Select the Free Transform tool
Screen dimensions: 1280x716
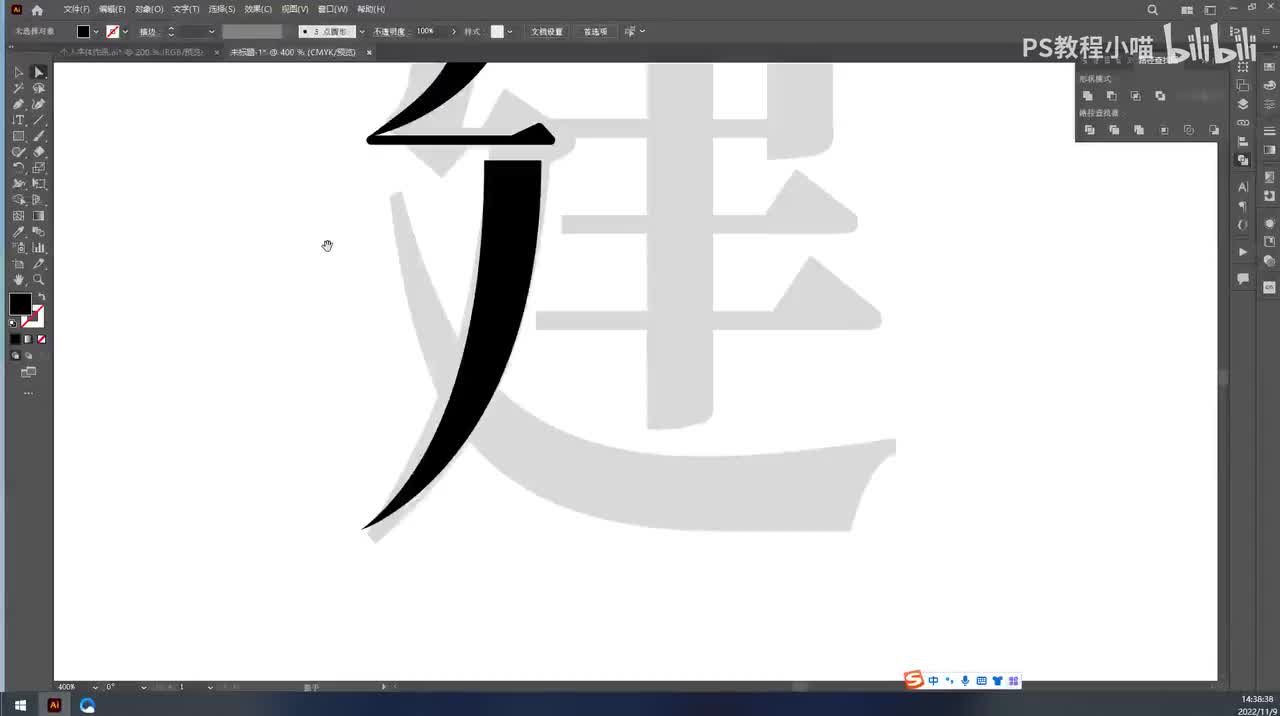click(x=39, y=184)
